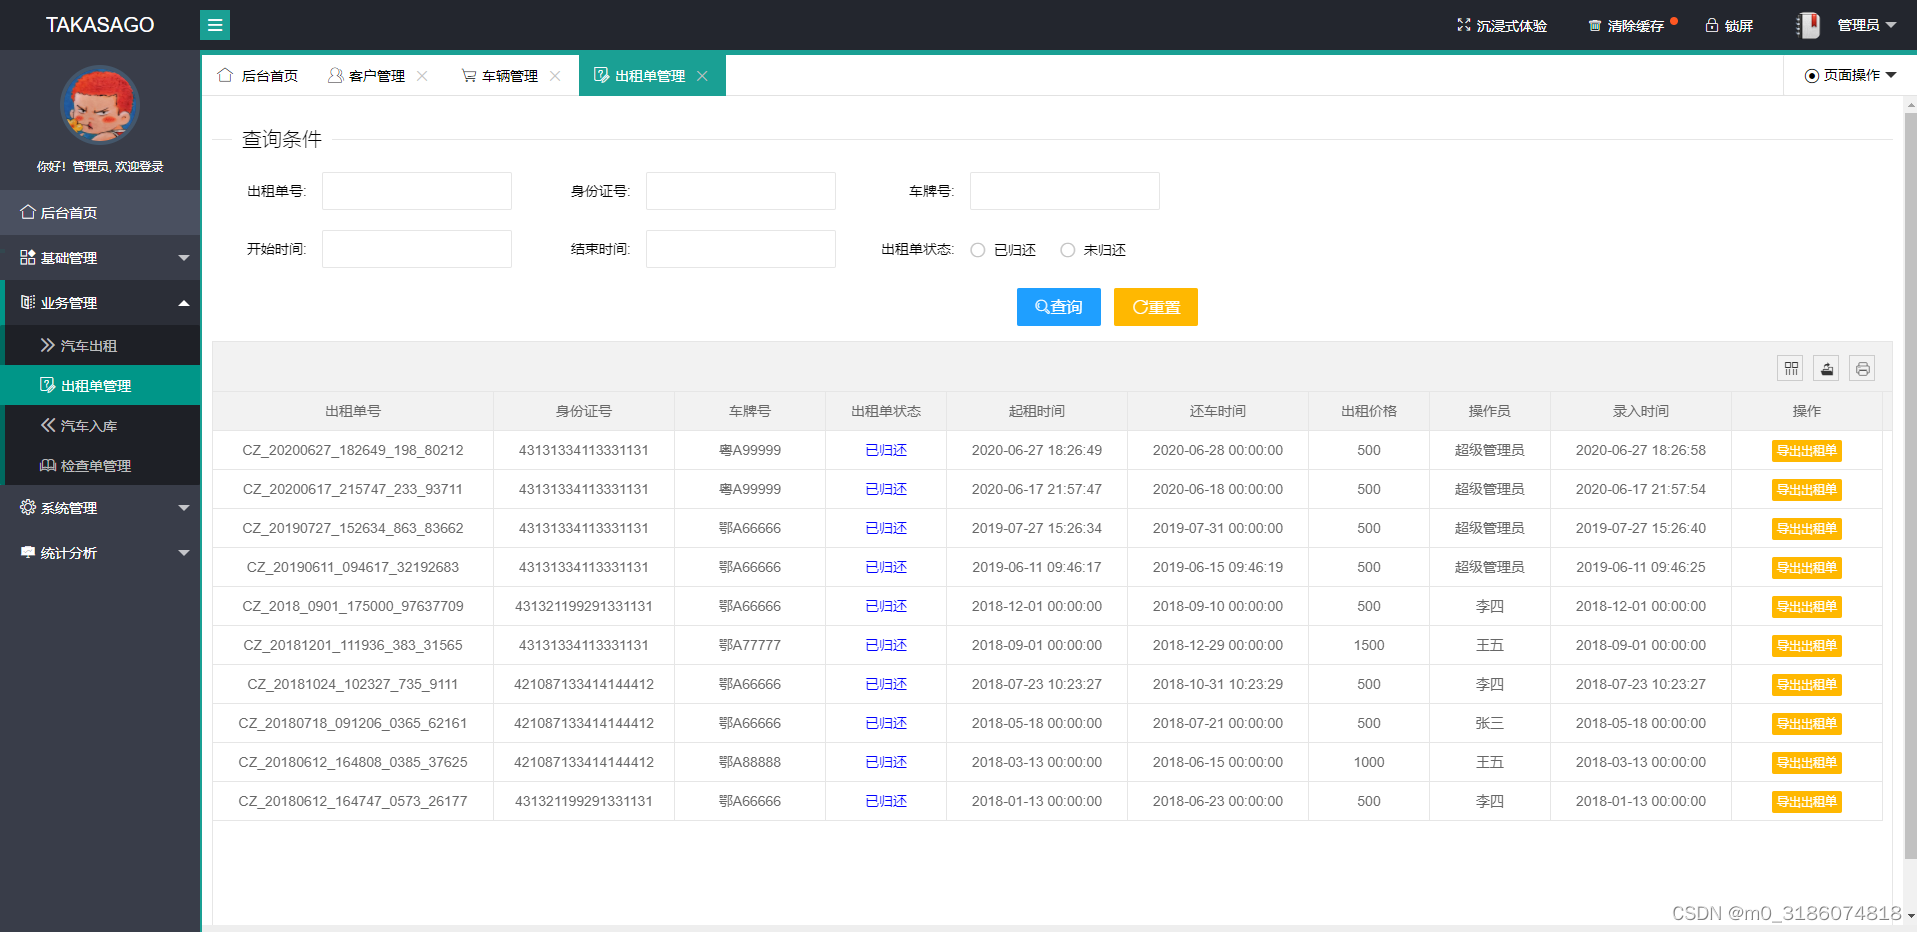Open the 页面操作 dropdown
Viewport: 1917px width, 932px height.
coord(1850,75)
